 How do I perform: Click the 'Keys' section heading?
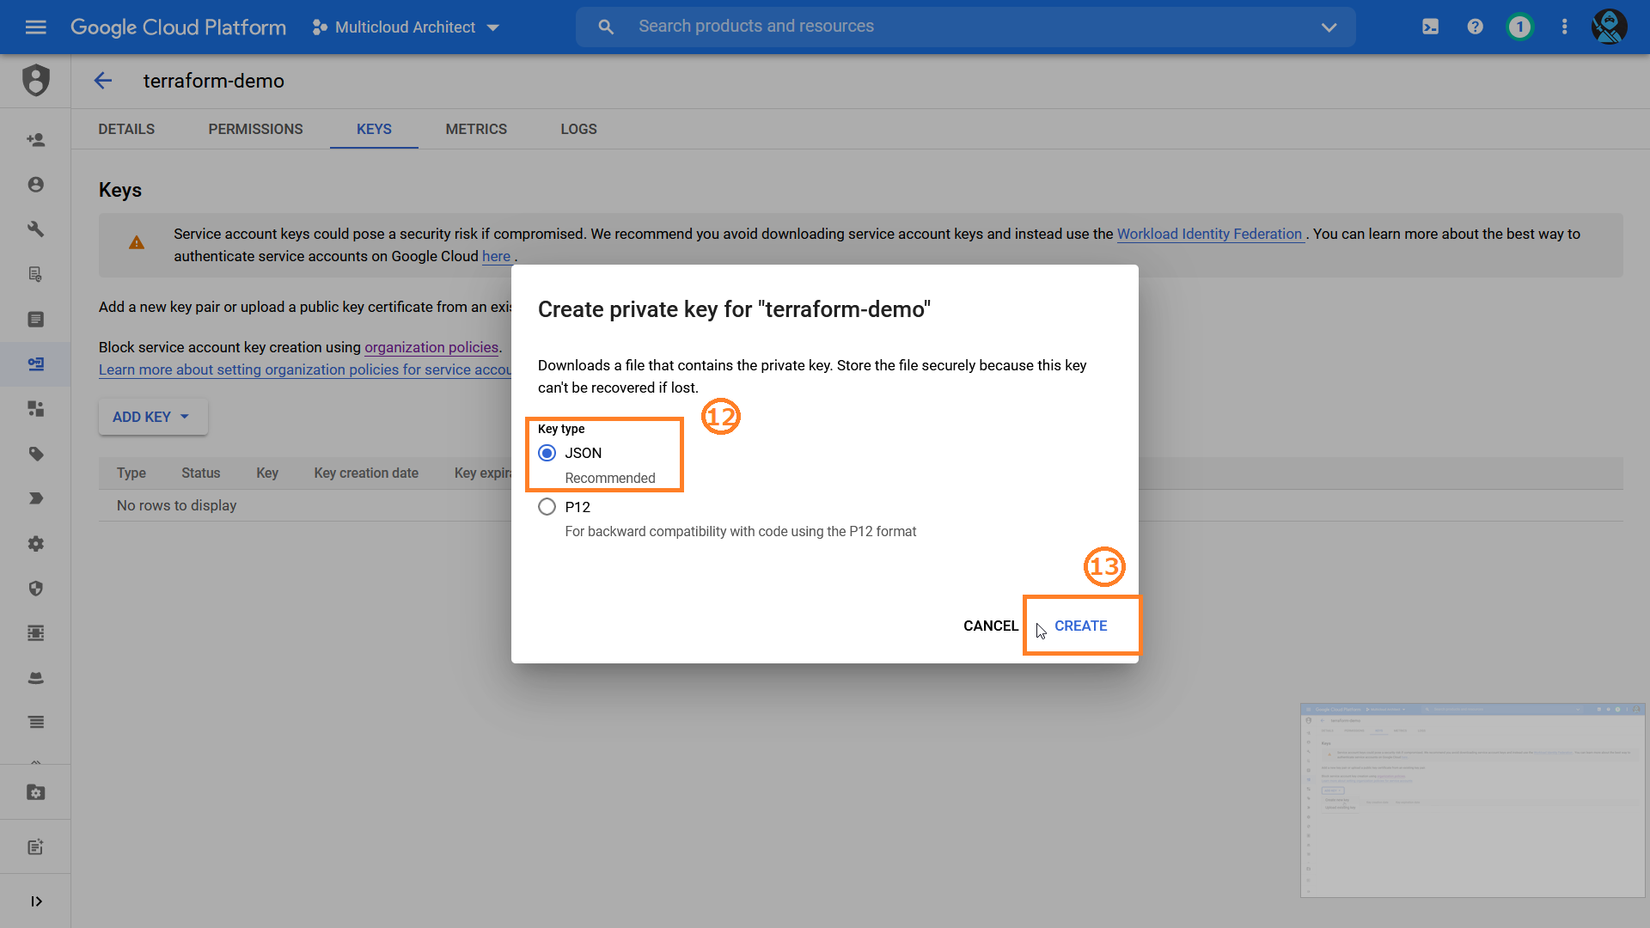click(120, 190)
